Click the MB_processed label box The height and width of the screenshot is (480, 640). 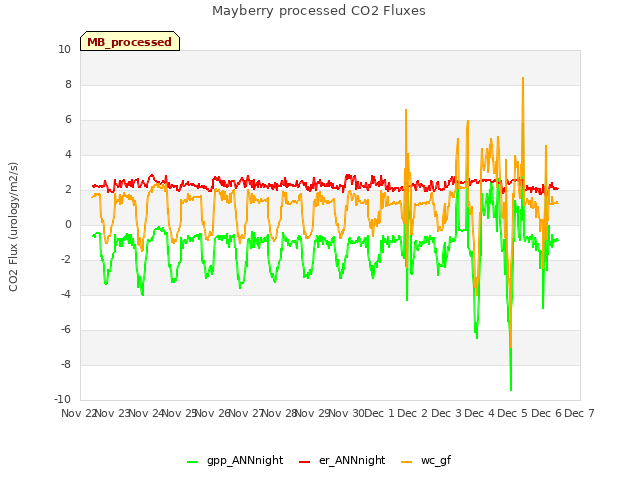[130, 41]
